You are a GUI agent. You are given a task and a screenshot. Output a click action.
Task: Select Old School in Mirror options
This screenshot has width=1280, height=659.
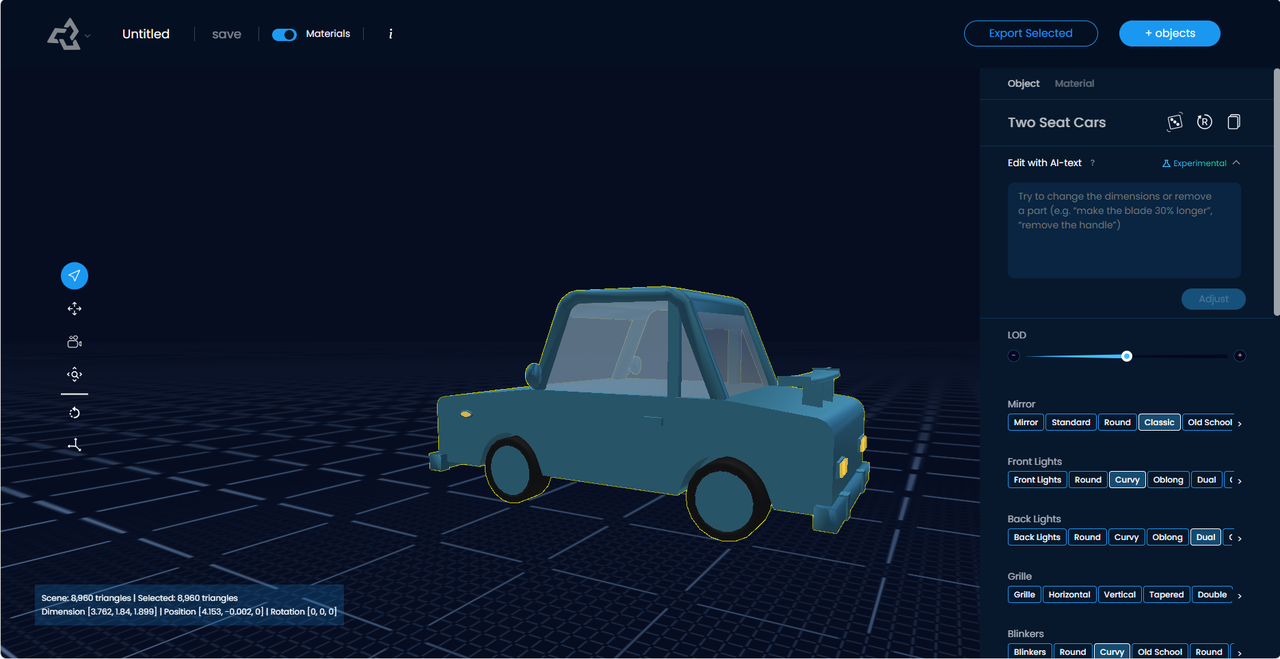(1208, 422)
